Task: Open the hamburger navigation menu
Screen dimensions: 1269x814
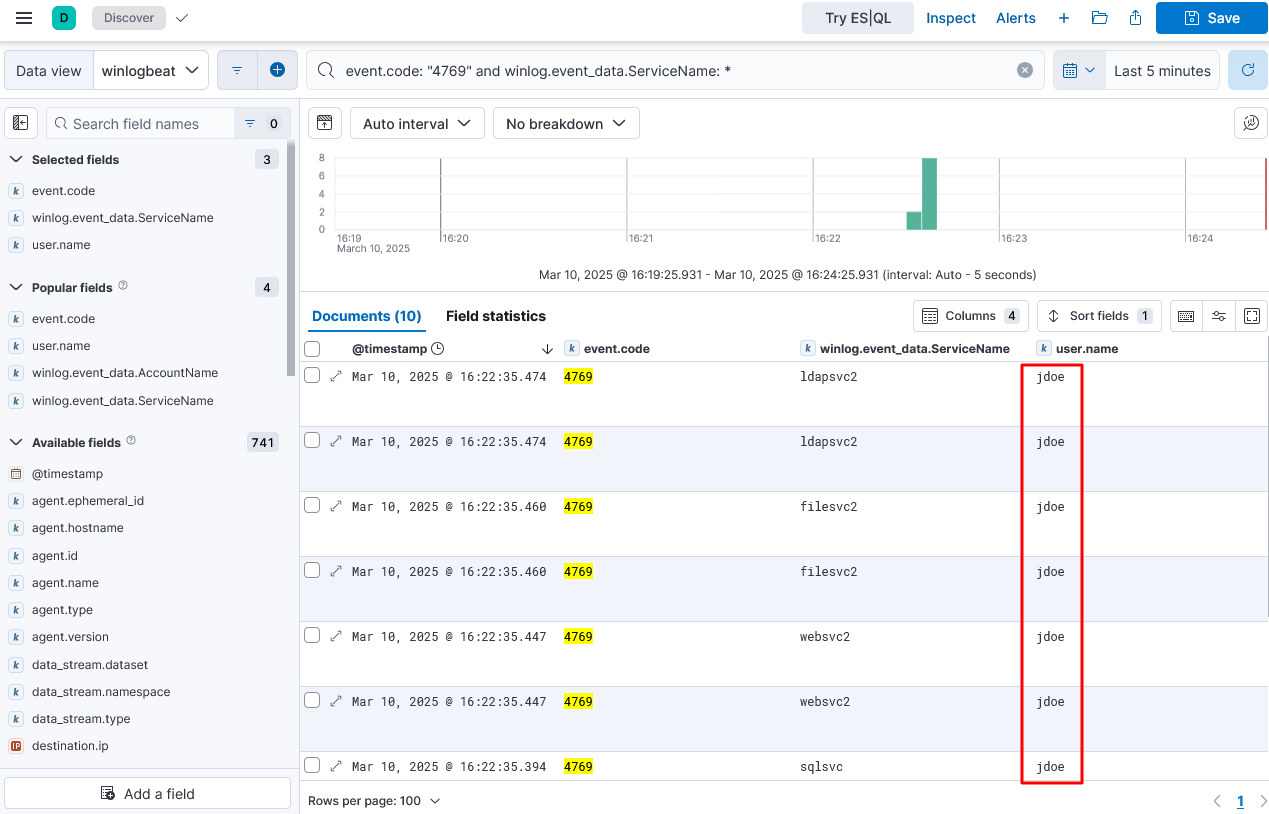Action: click(24, 18)
